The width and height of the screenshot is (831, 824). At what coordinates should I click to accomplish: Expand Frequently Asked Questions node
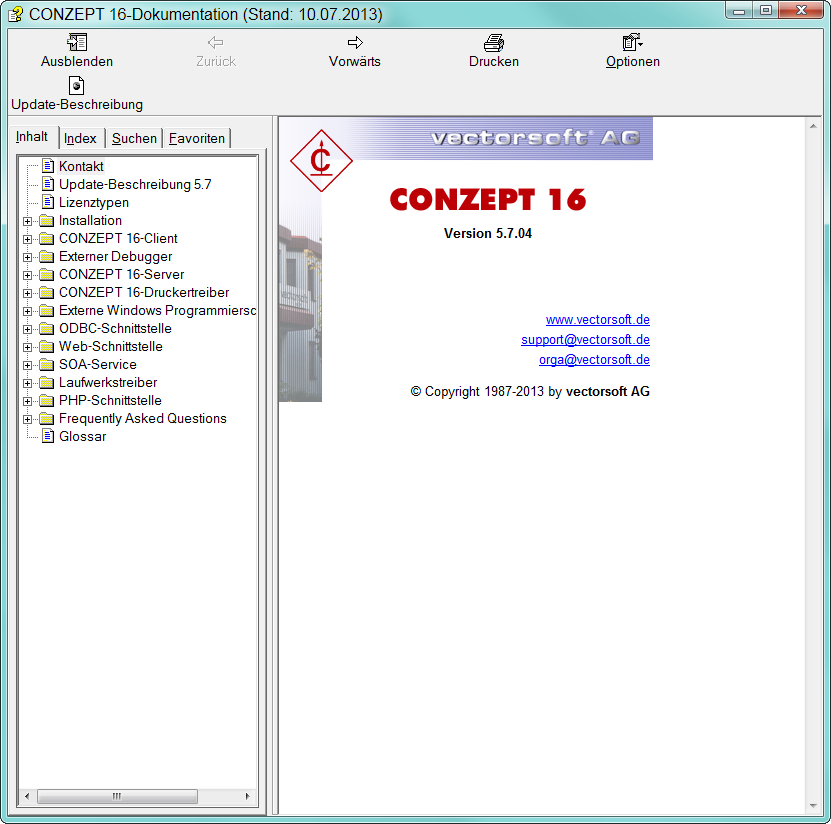(27, 419)
